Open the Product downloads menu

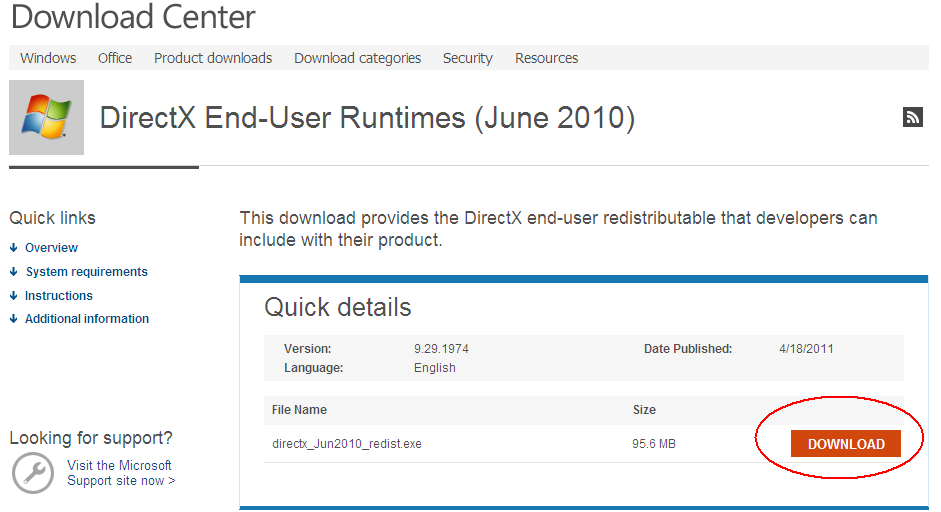pyautogui.click(x=213, y=58)
